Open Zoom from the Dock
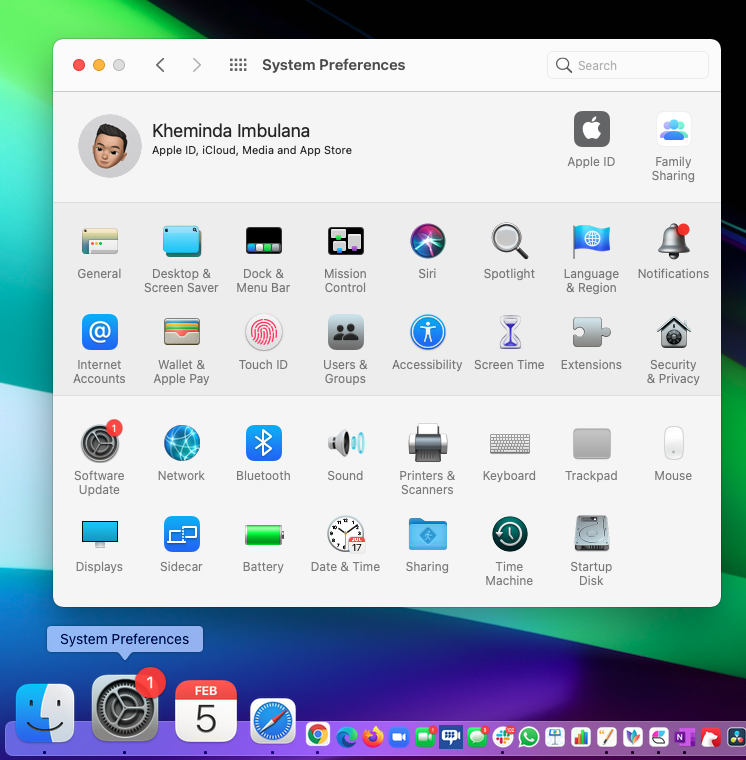This screenshot has height=760, width=746. 399,737
